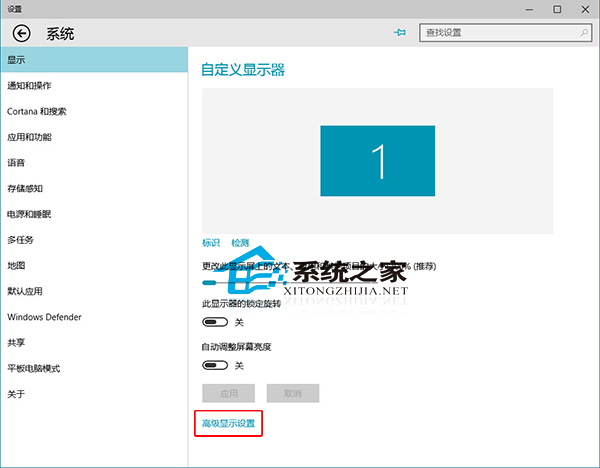Toggle 此显示器的锁定旋转 switch
This screenshot has width=600, height=468.
(215, 322)
